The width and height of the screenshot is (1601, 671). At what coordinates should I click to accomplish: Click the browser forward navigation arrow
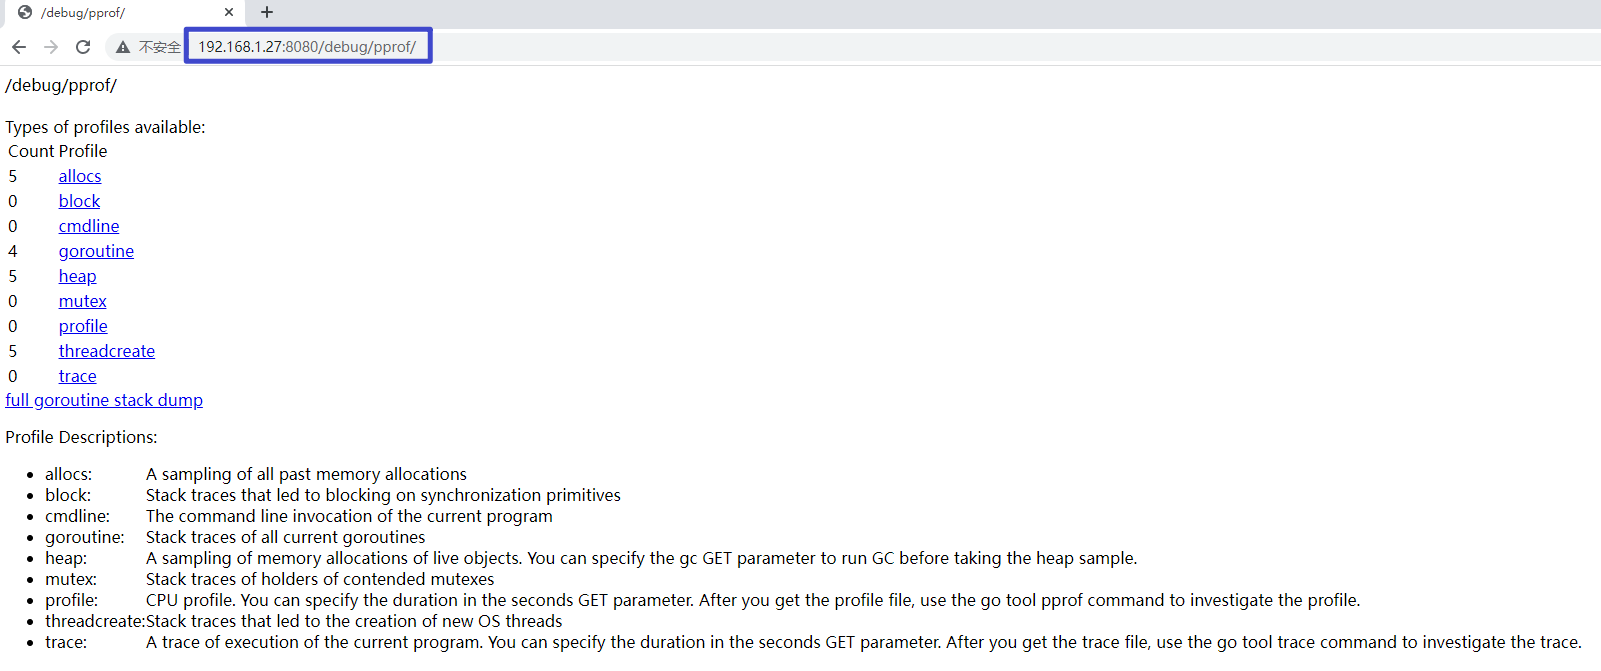[50, 46]
